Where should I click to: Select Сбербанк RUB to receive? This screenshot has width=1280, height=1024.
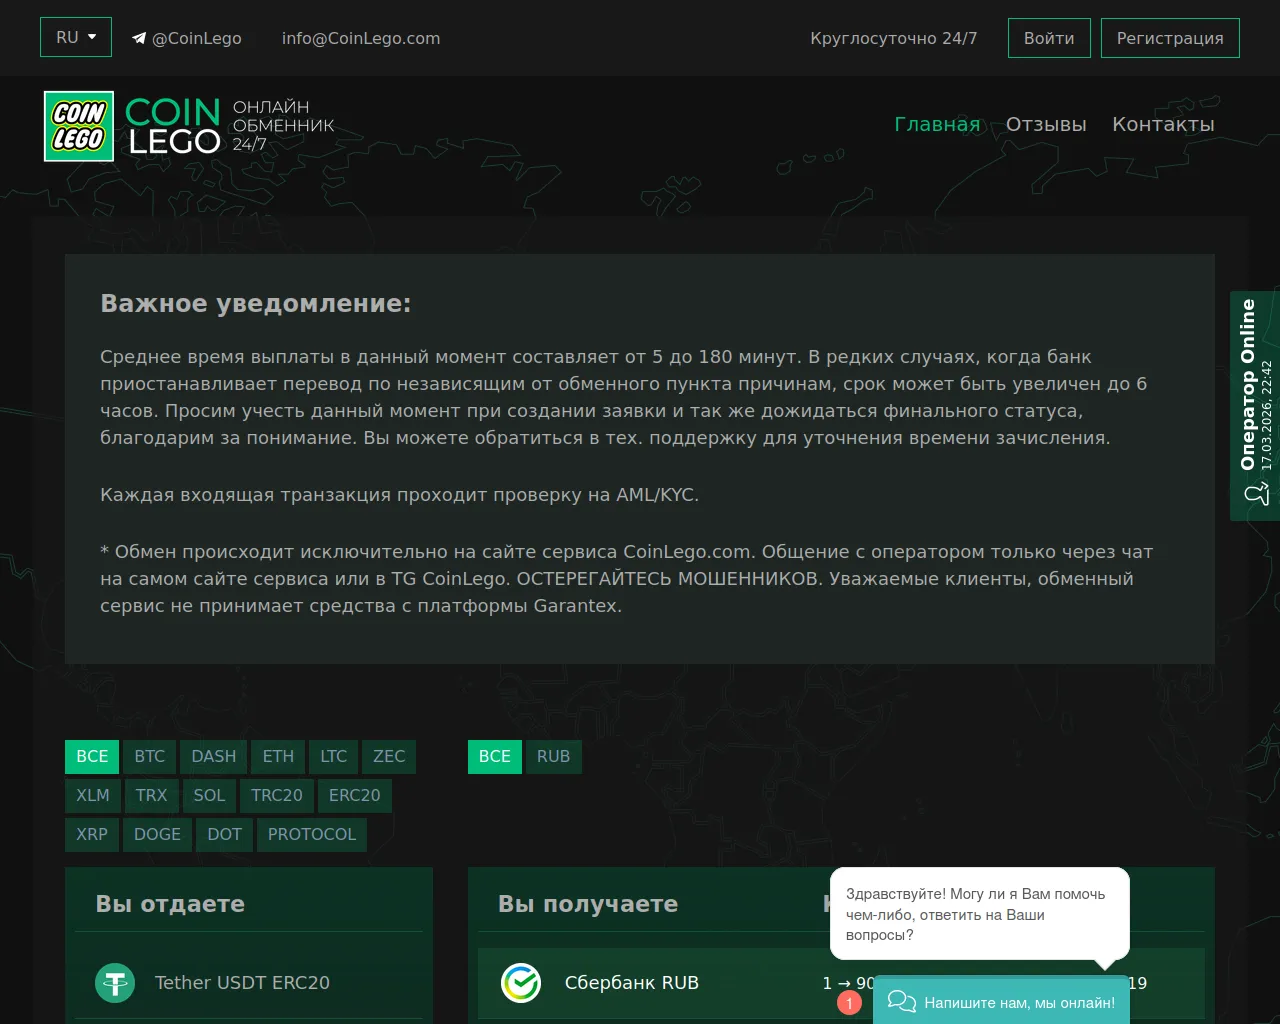pyautogui.click(x=841, y=983)
